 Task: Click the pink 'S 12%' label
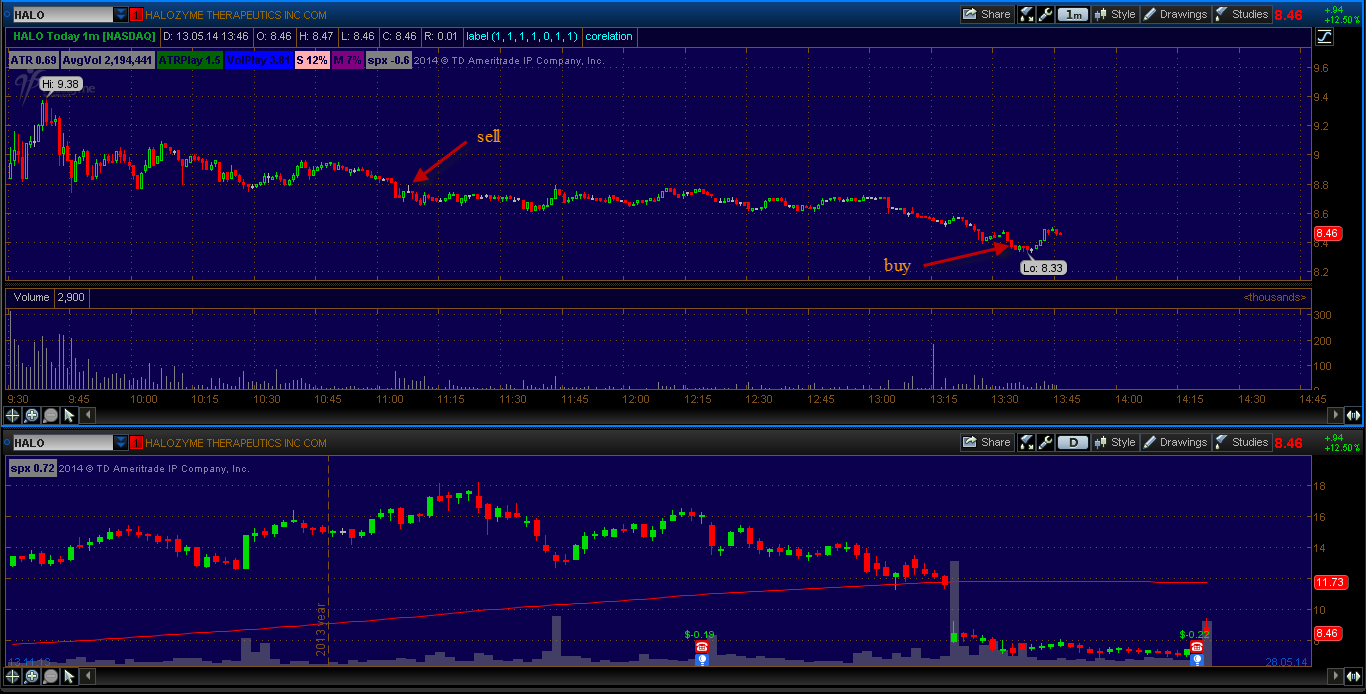[x=312, y=60]
